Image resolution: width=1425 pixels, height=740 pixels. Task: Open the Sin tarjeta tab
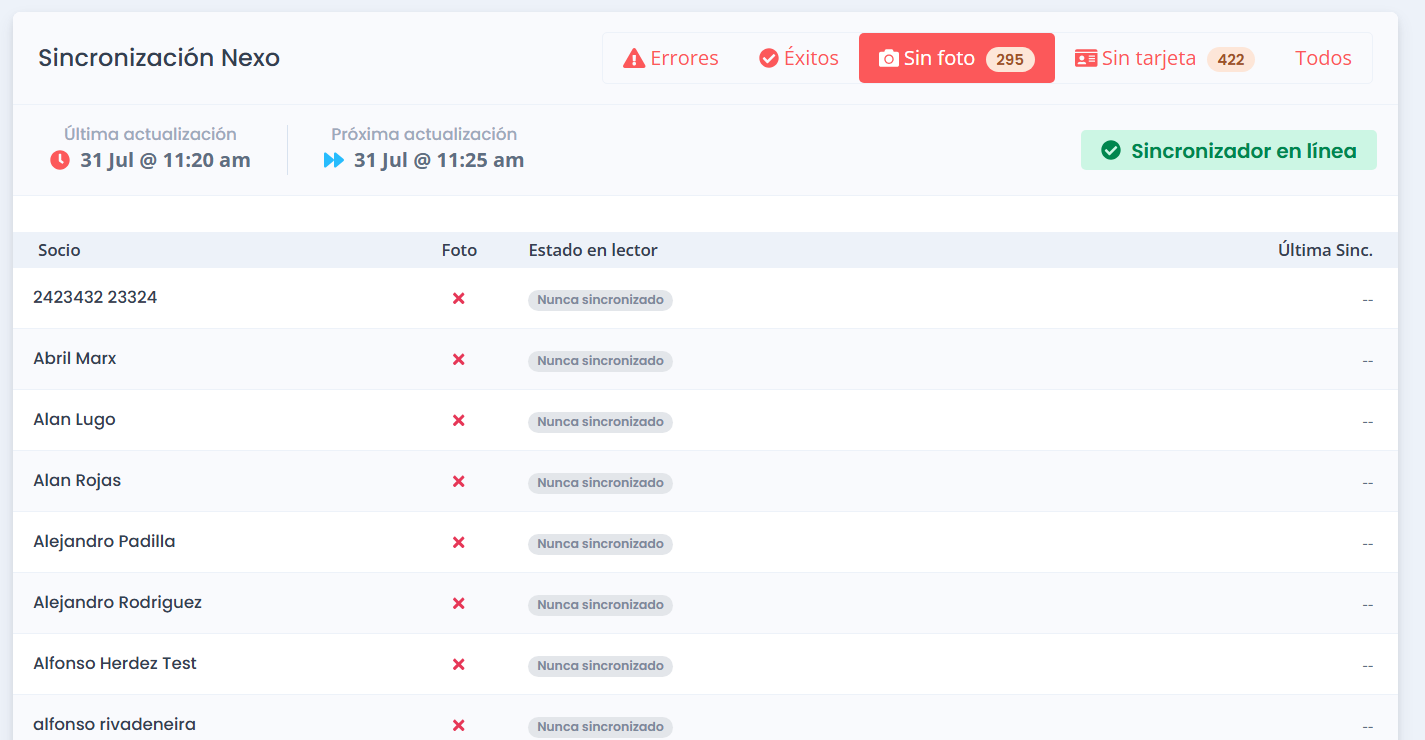click(x=1165, y=58)
